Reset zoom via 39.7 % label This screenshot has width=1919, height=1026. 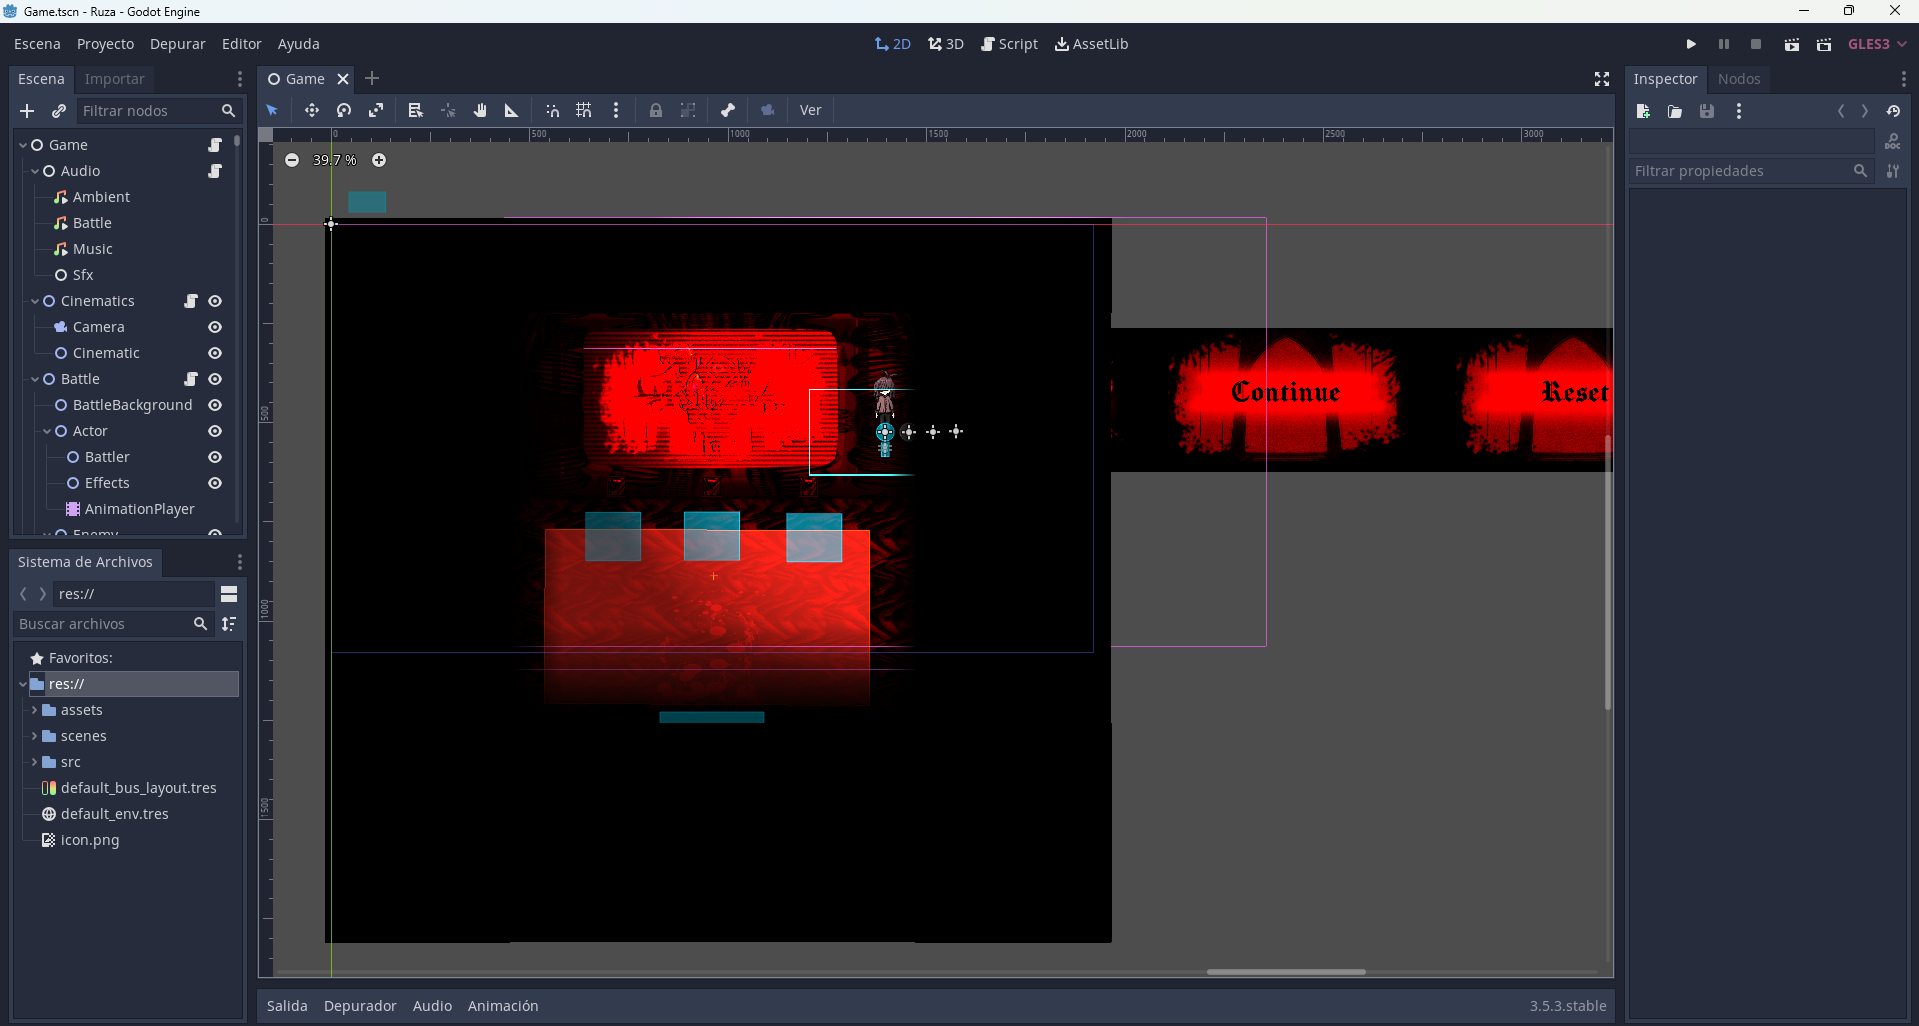click(334, 160)
